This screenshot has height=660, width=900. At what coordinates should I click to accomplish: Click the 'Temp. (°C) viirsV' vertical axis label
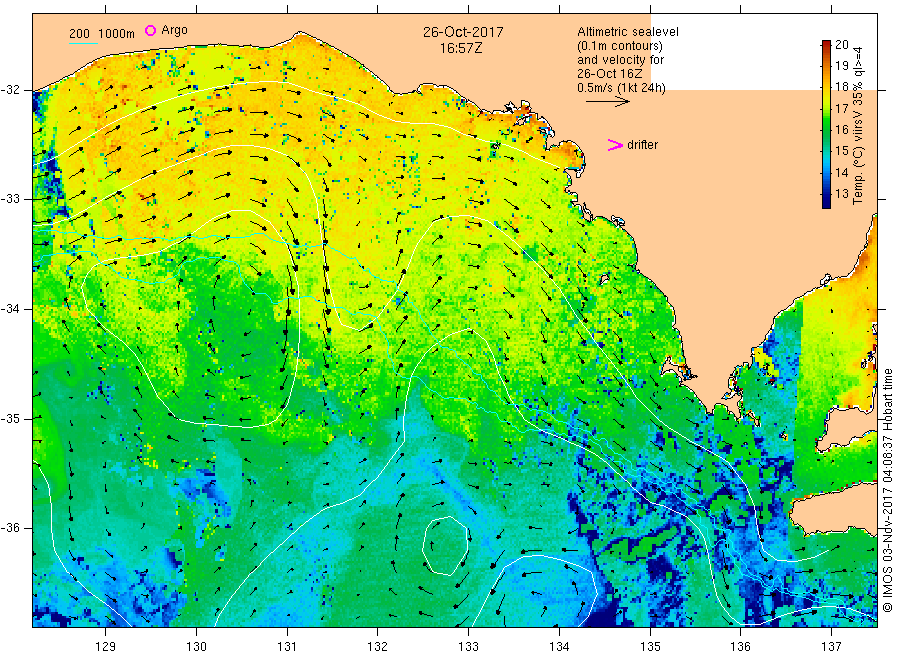click(x=858, y=158)
